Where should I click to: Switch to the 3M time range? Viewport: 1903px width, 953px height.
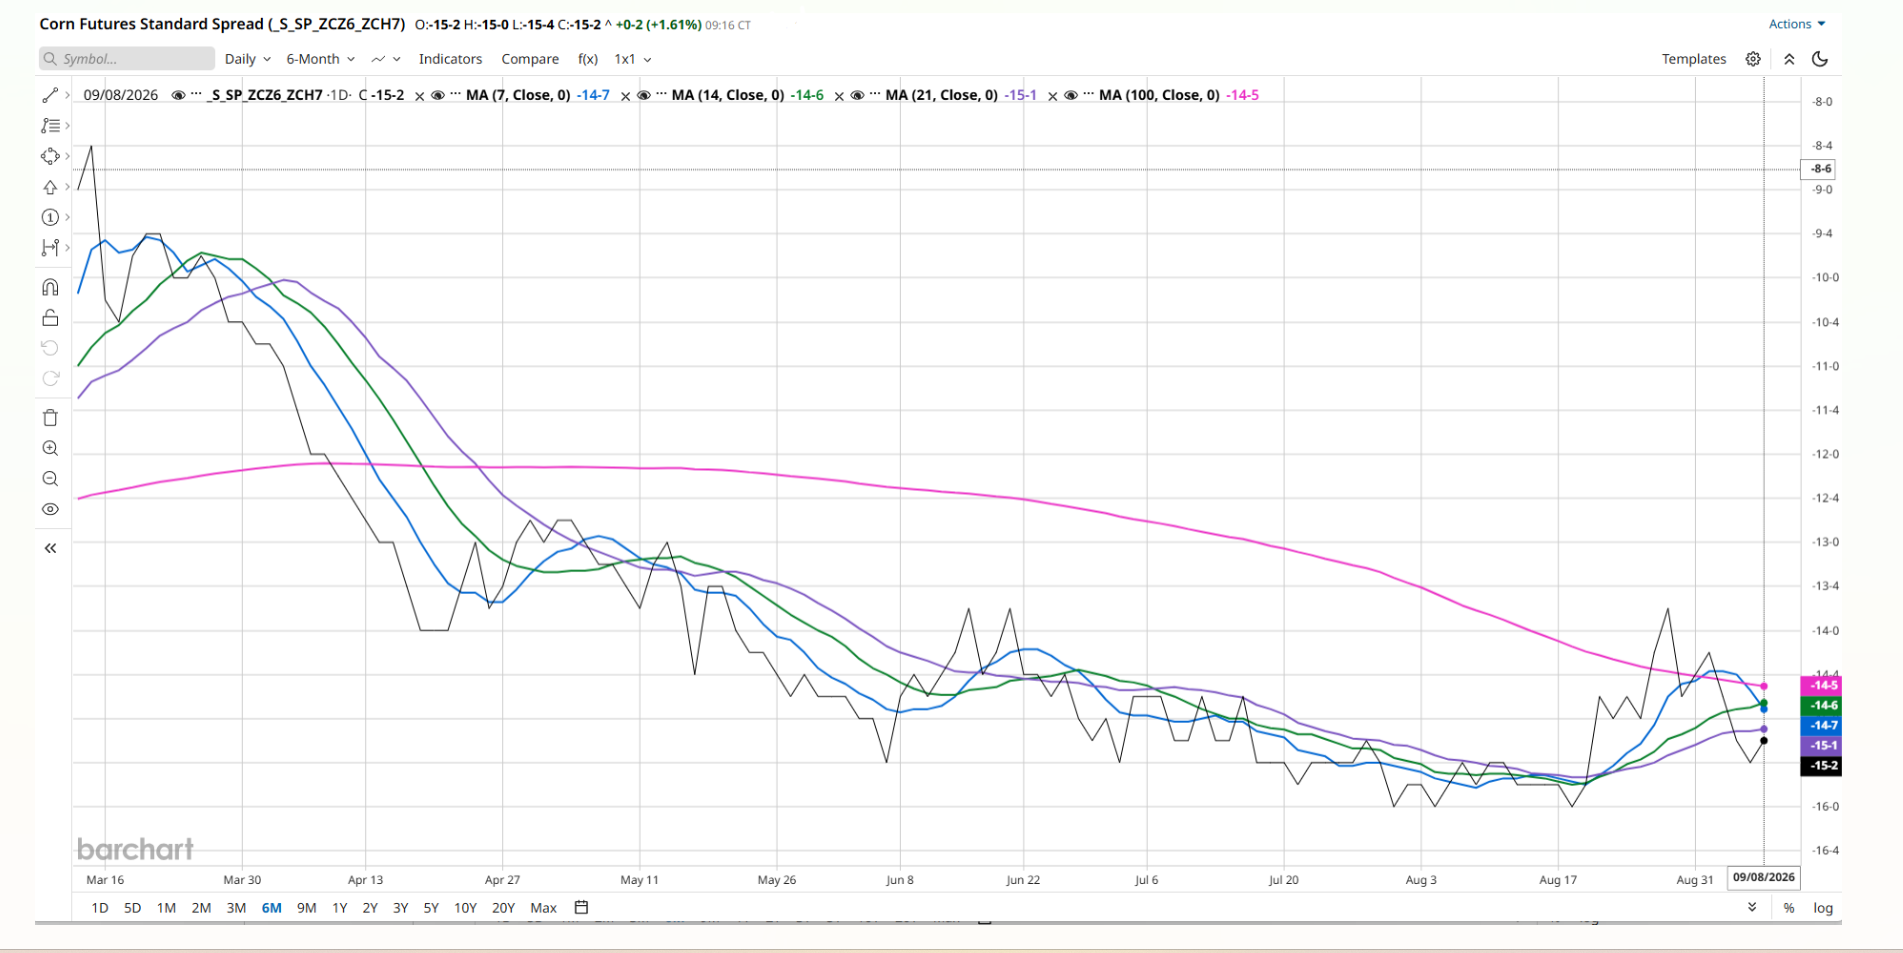click(236, 908)
